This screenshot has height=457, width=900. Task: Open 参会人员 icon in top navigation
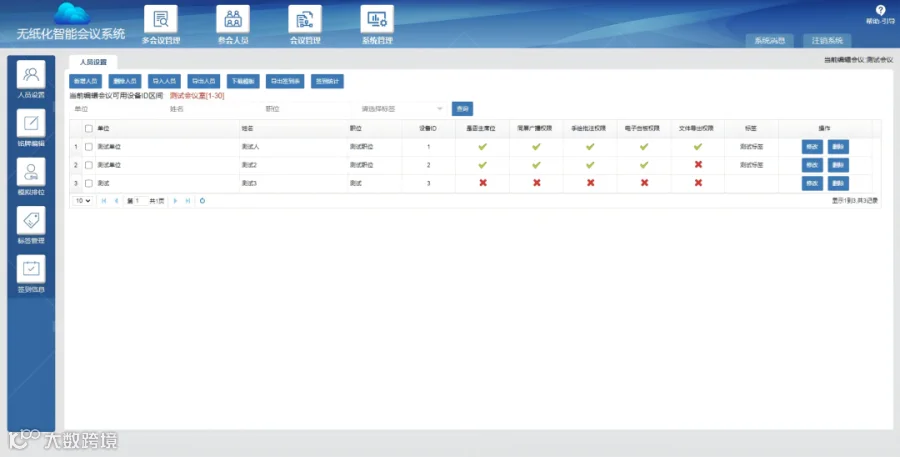(x=233, y=20)
